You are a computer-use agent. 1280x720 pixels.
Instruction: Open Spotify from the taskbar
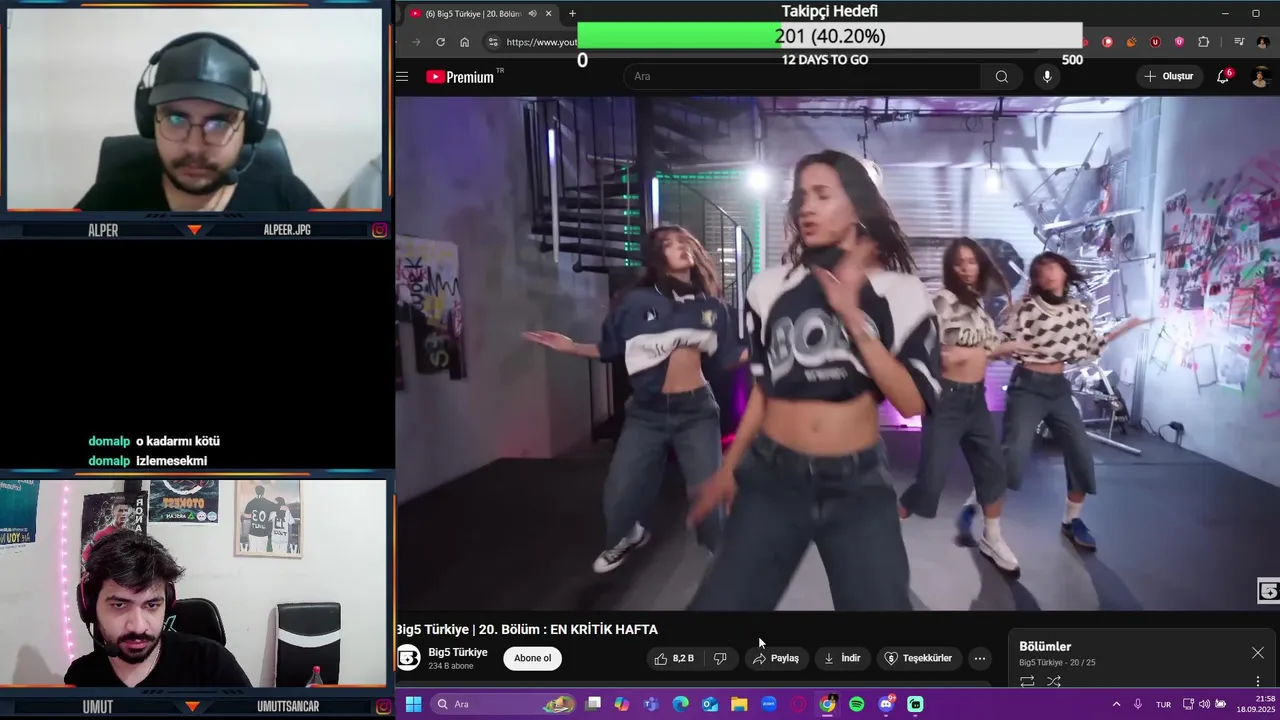point(857,704)
